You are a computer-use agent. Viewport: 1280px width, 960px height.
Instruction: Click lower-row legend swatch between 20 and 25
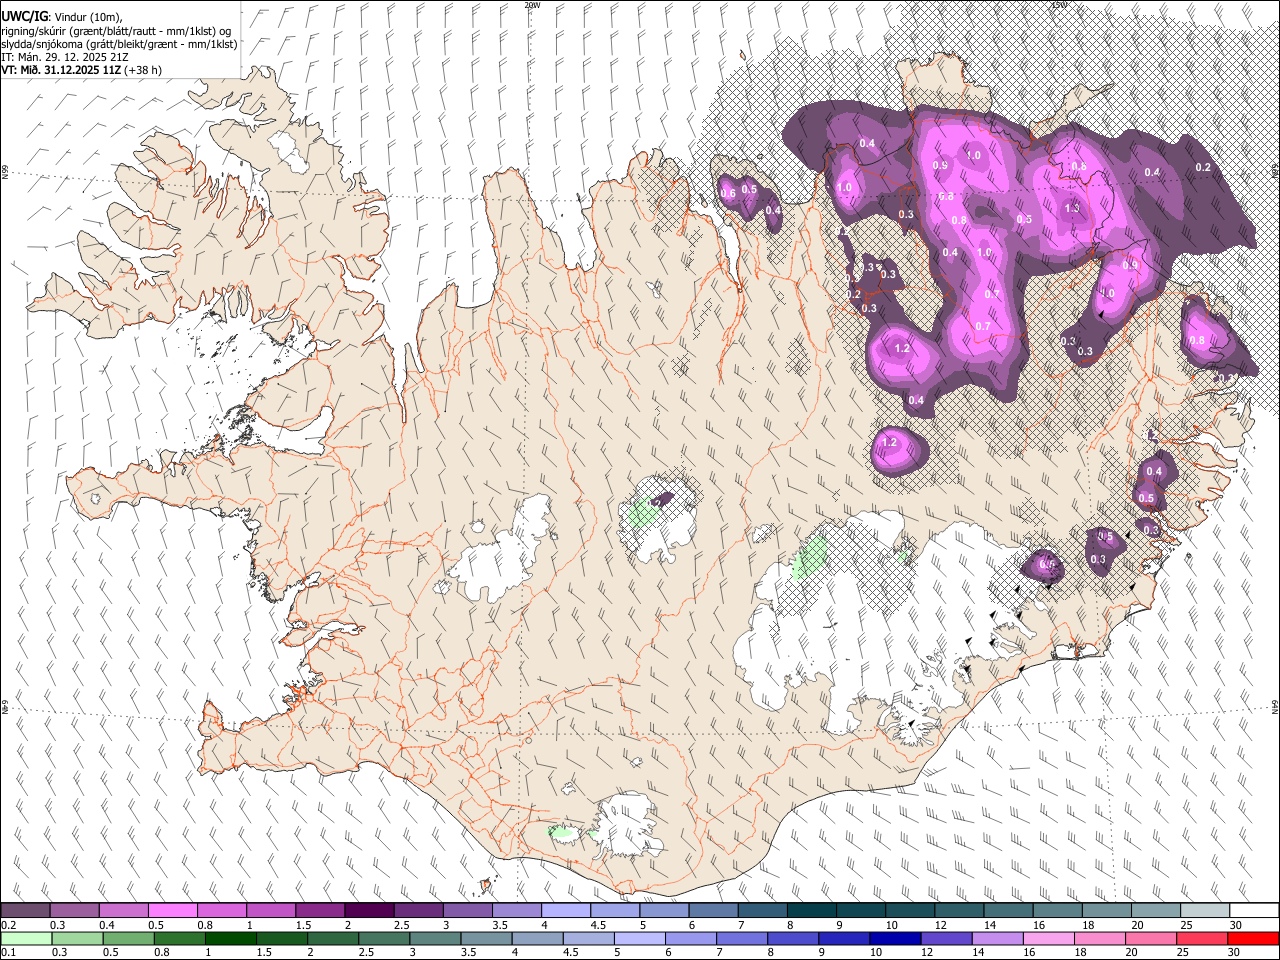(1151, 938)
